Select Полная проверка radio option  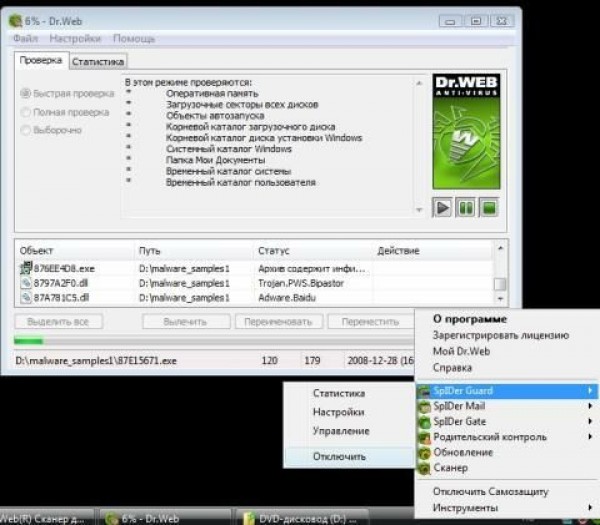(25, 112)
